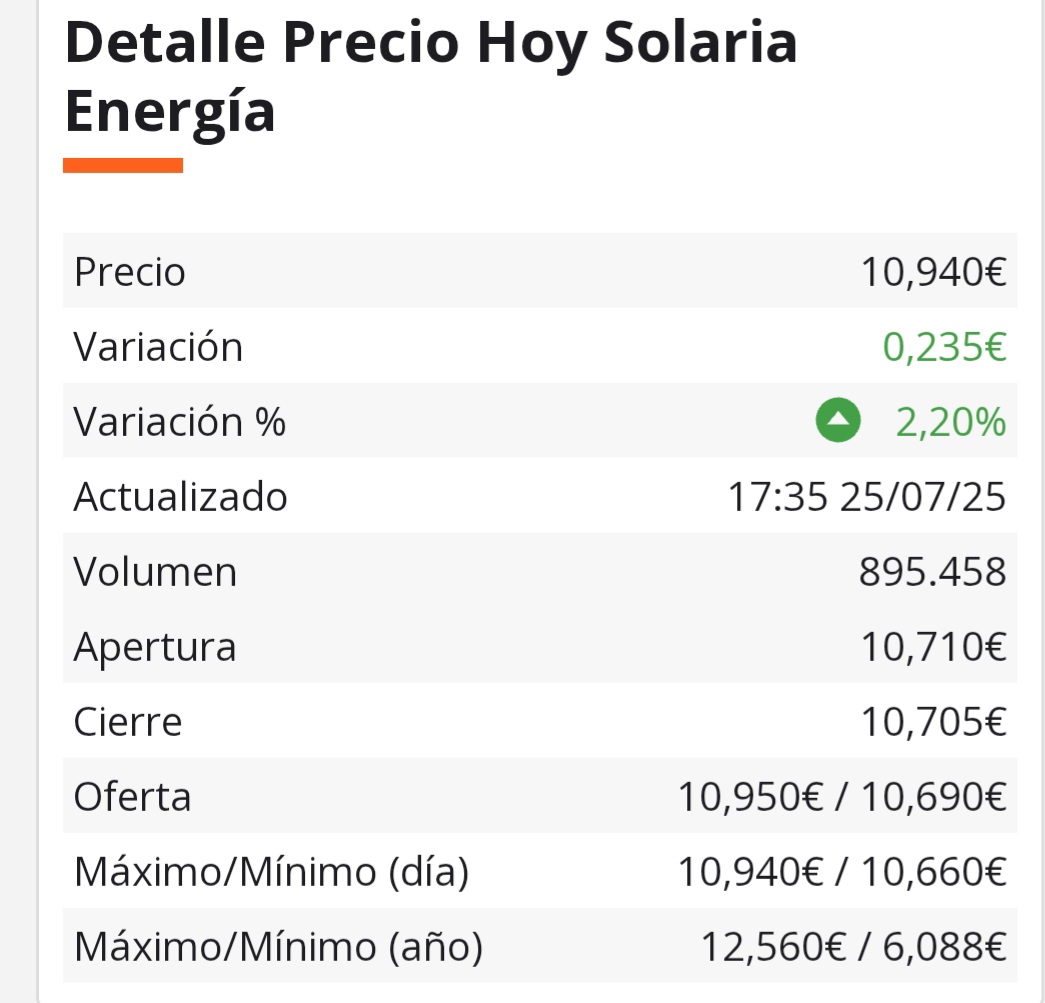Viewport: 1045px width, 1003px height.
Task: Click the 2,20% variation percentage
Action: [x=951, y=422]
